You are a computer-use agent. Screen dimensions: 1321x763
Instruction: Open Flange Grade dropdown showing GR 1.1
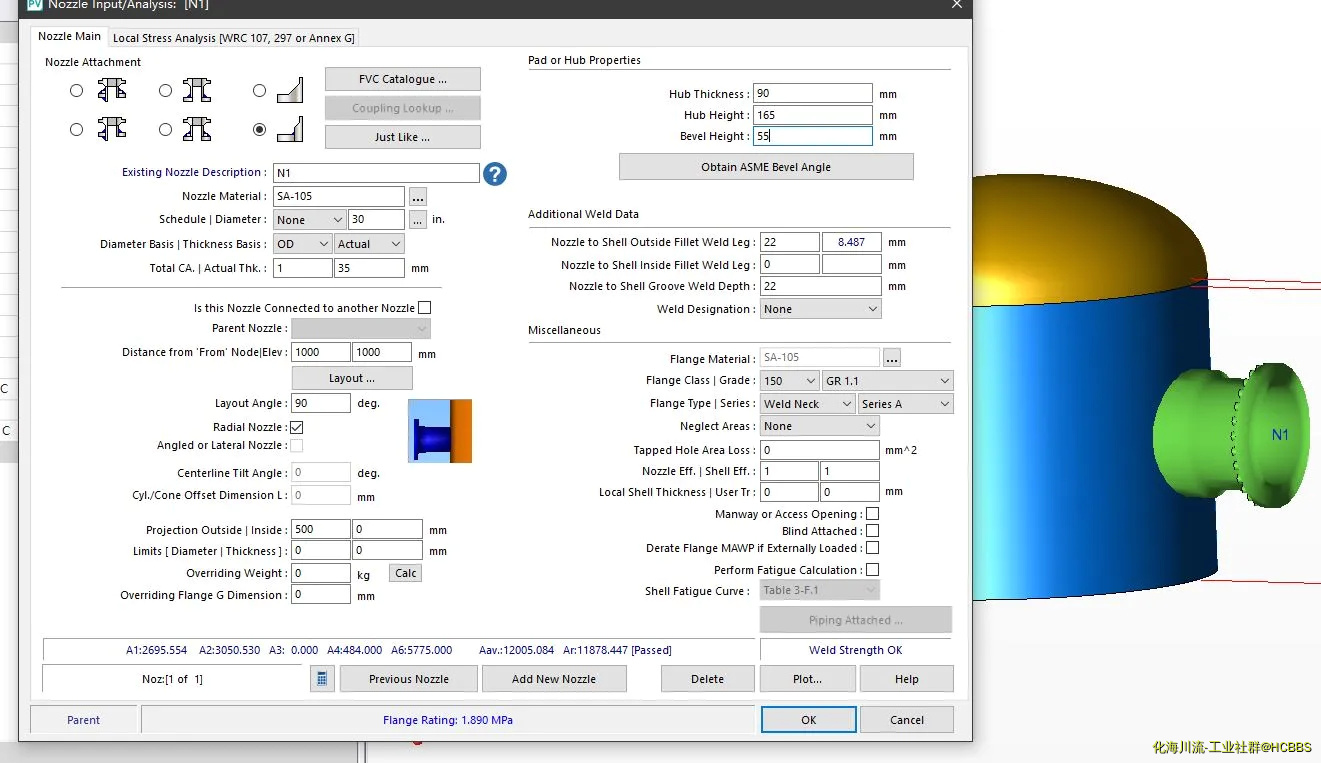pos(888,381)
